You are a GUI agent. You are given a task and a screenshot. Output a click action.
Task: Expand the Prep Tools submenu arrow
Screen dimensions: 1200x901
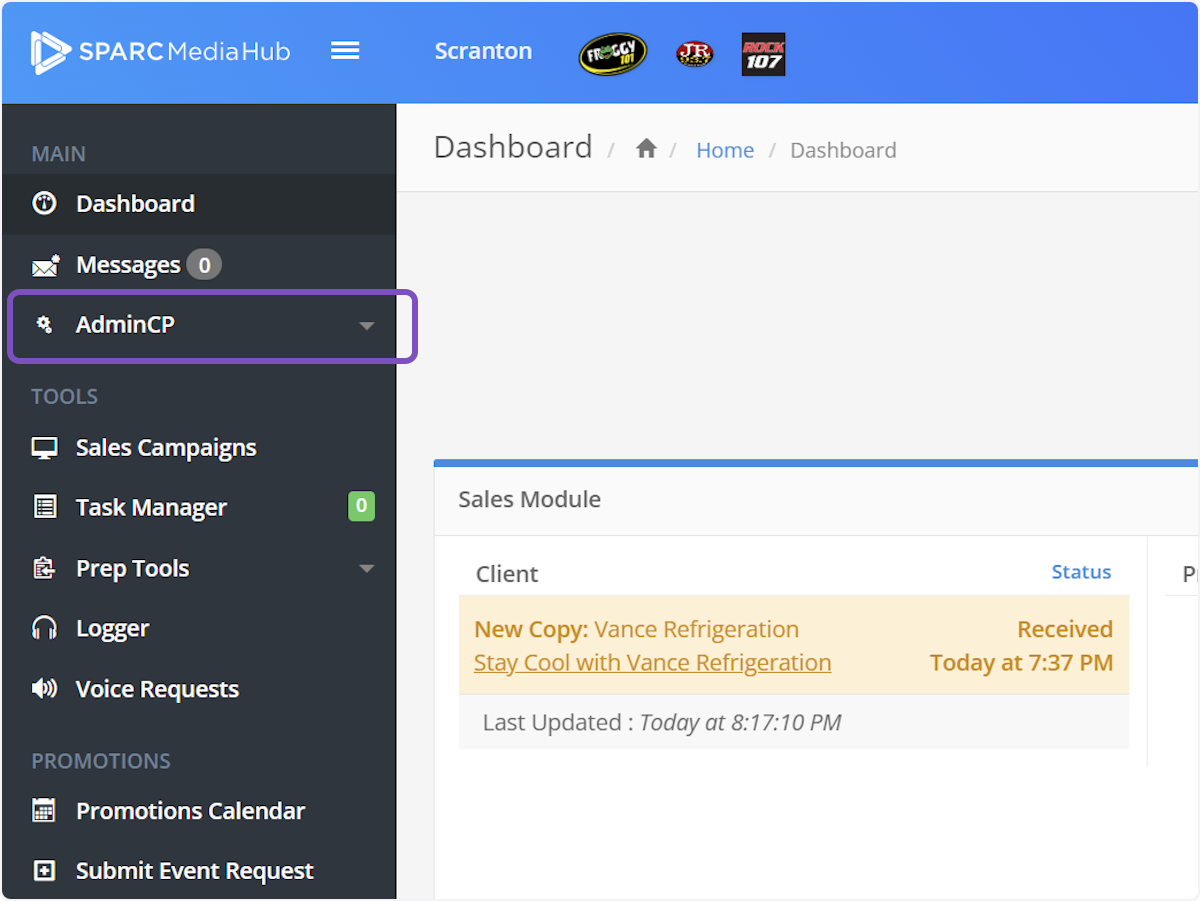point(367,569)
